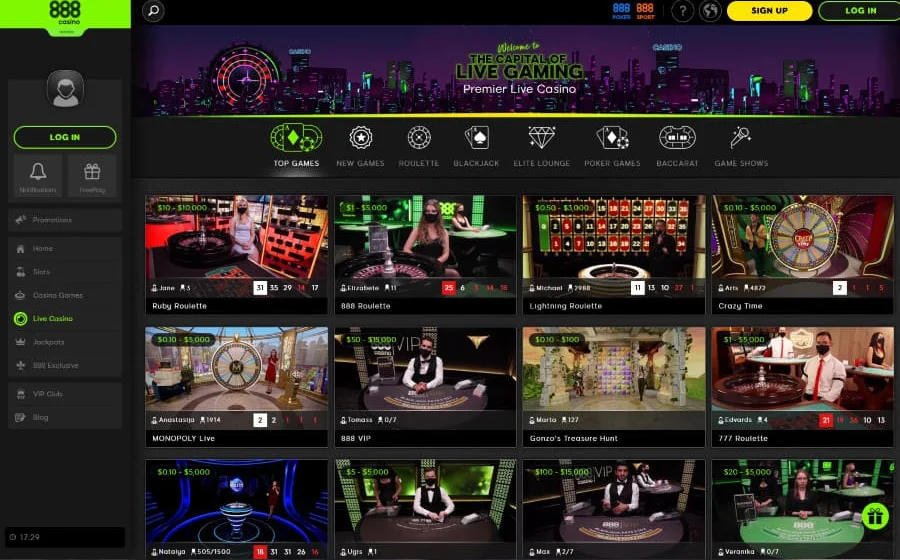Open Promotions in the sidebar
The image size is (900, 560).
pyautogui.click(x=65, y=220)
